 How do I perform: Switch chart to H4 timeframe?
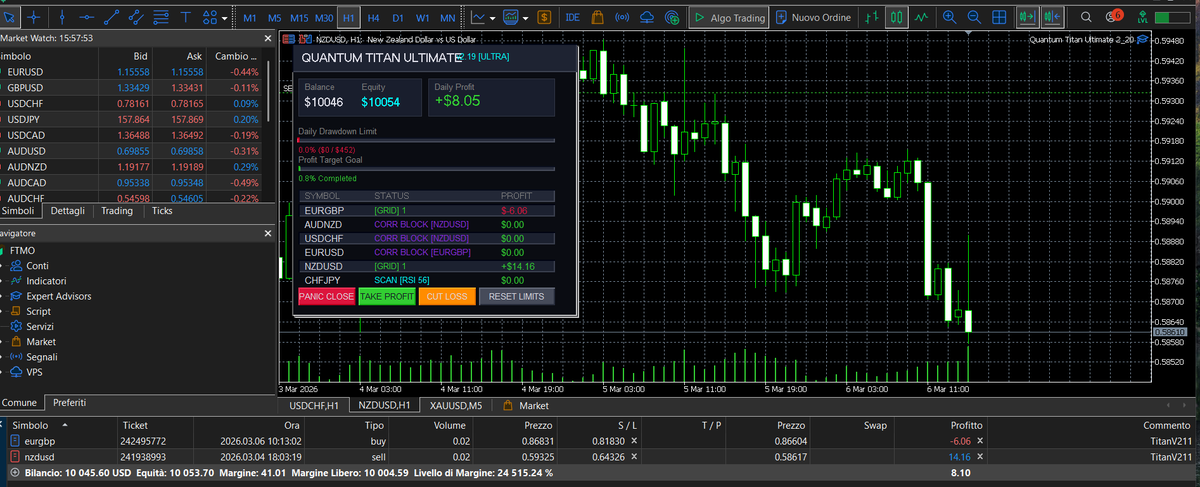373,18
